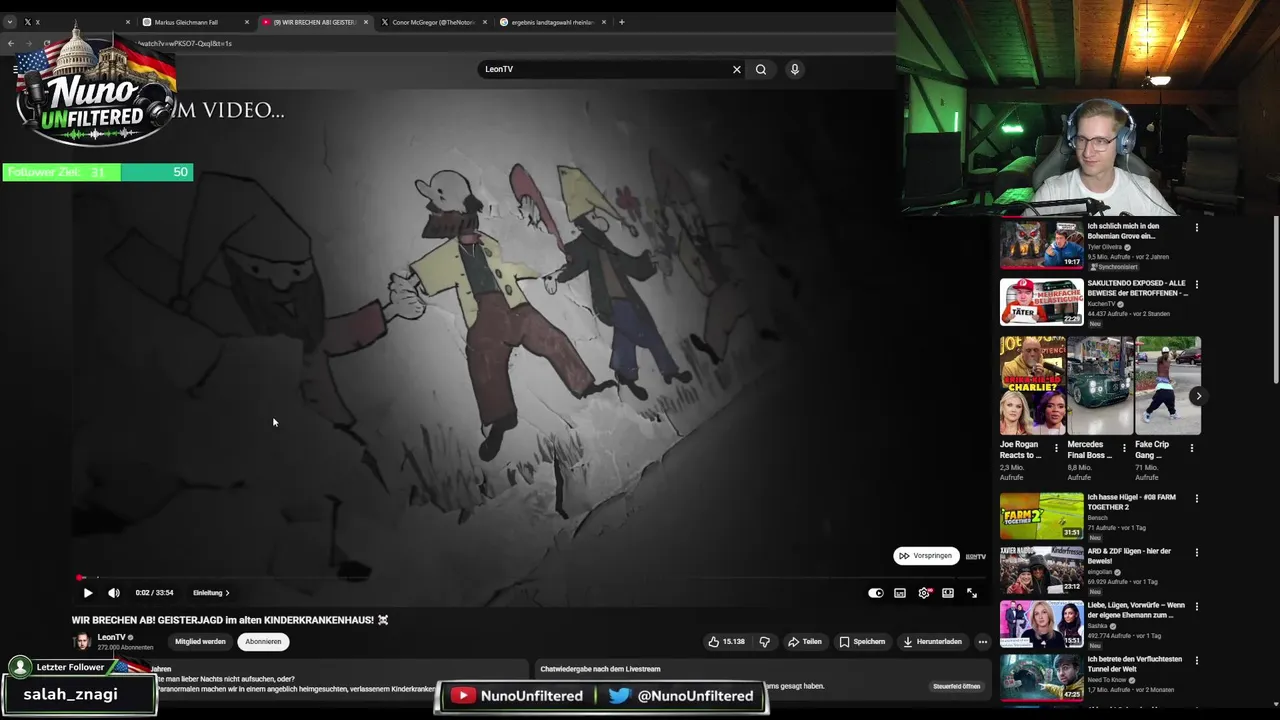Click the Herunterladen download button
This screenshot has width=1280, height=720.
coord(932,642)
